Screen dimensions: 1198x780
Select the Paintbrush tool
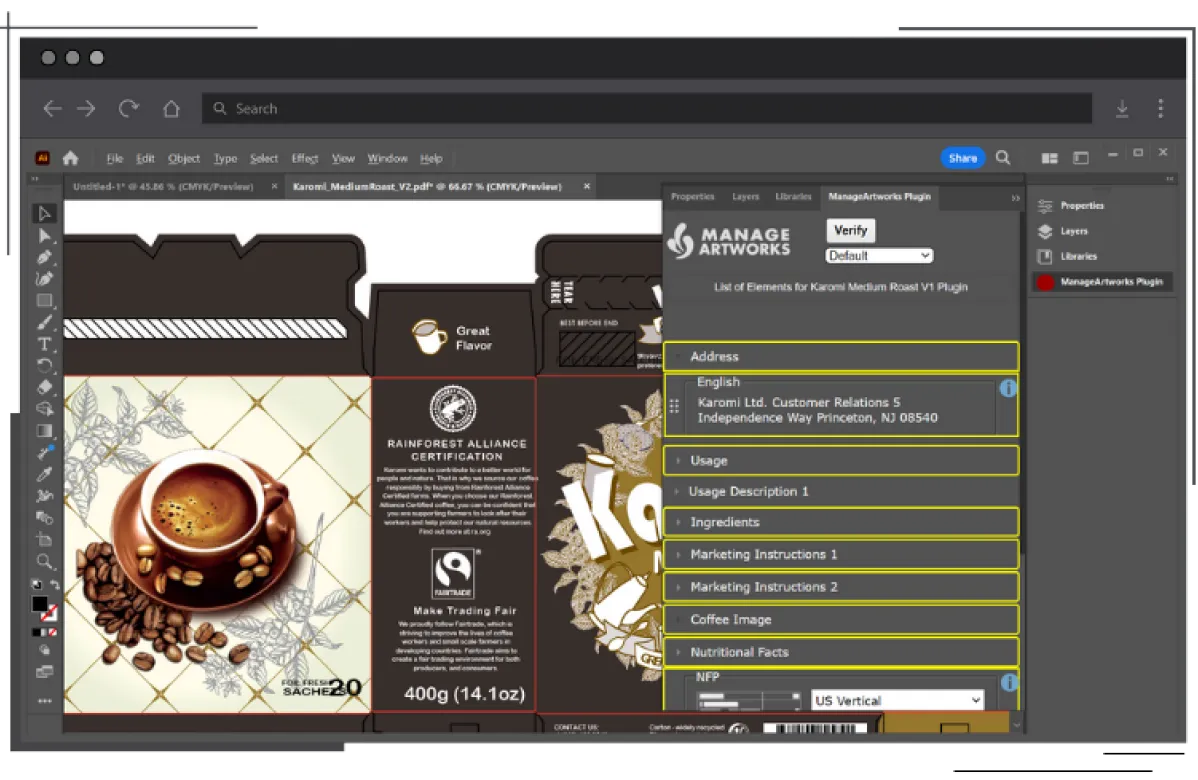click(x=44, y=322)
